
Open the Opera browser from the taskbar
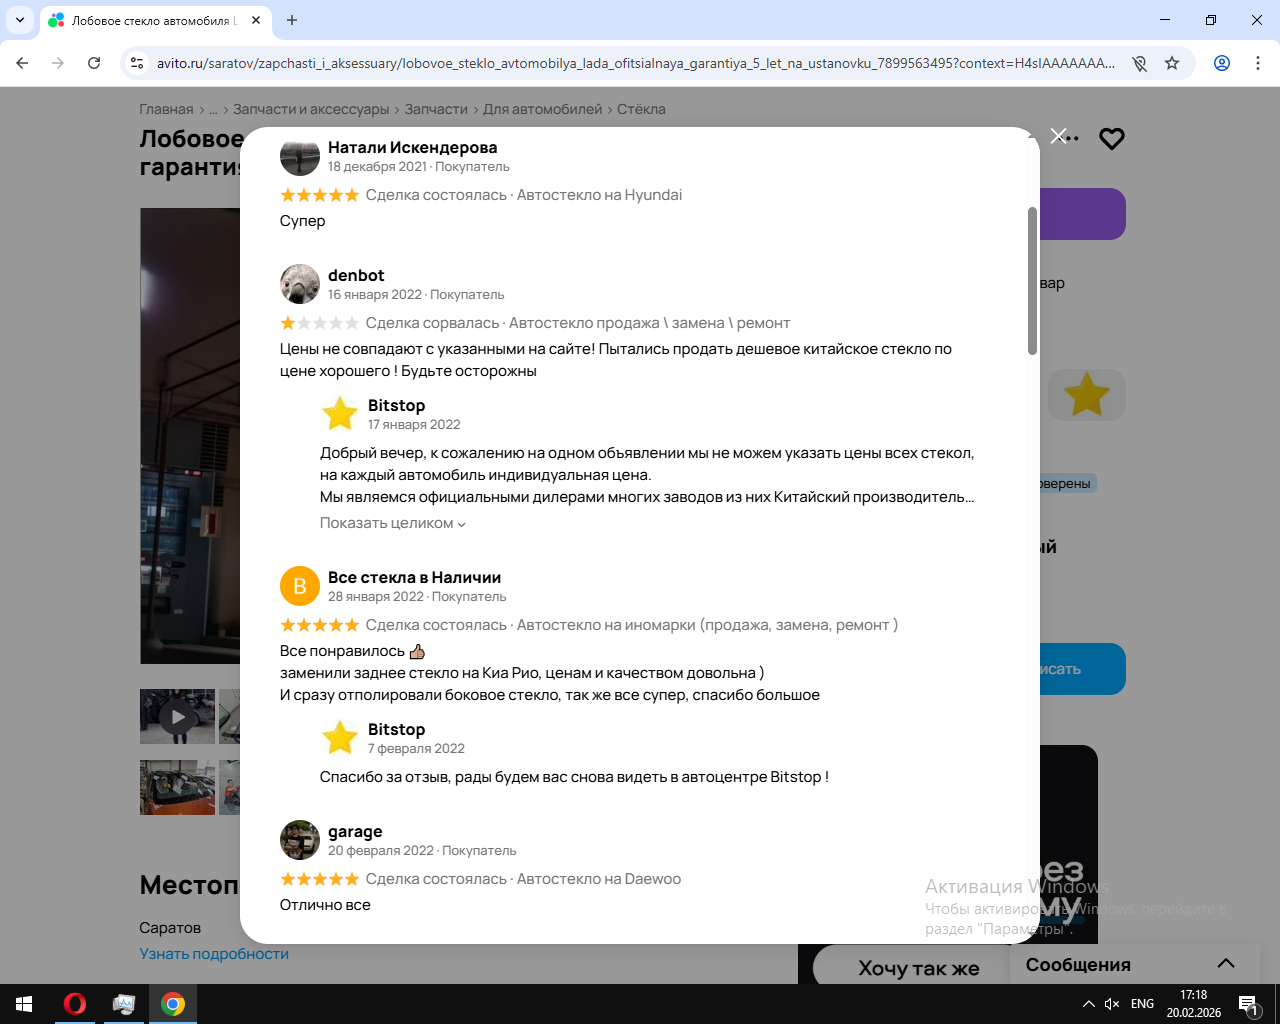[x=75, y=1004]
